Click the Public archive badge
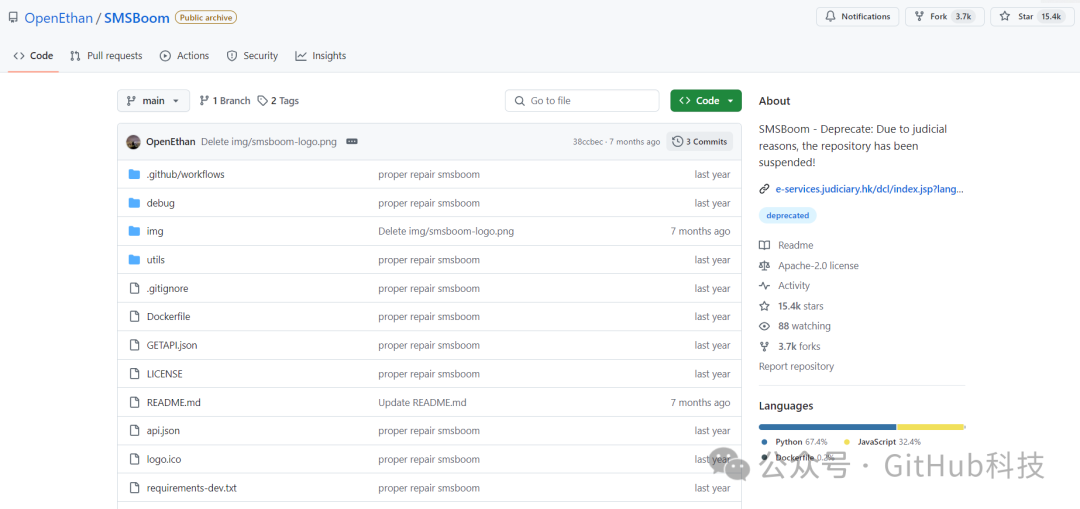The height and width of the screenshot is (509, 1080). [206, 17]
